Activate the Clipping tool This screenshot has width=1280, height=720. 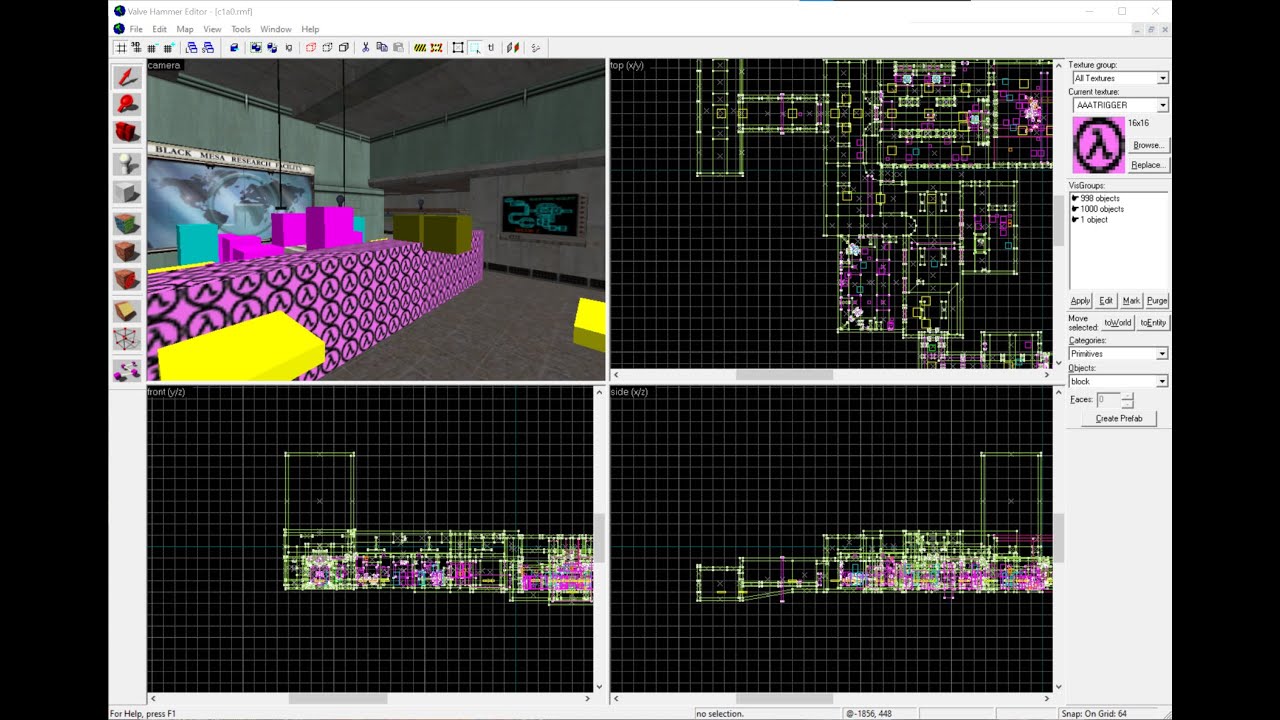127,310
